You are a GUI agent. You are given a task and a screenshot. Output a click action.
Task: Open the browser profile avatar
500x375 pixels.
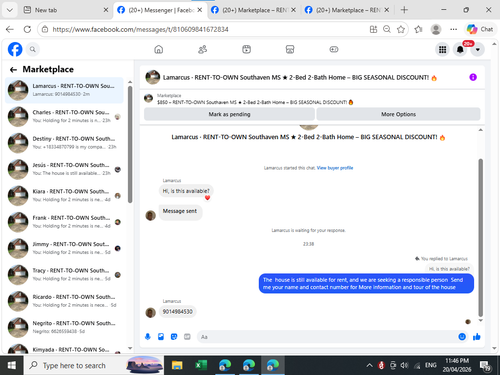click(436, 29)
